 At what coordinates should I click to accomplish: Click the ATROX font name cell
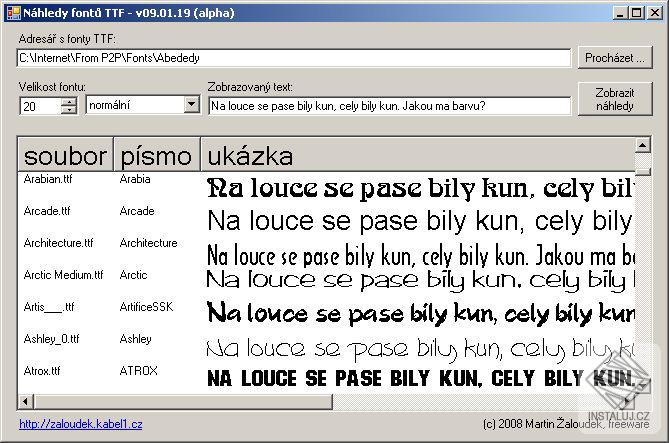(139, 370)
